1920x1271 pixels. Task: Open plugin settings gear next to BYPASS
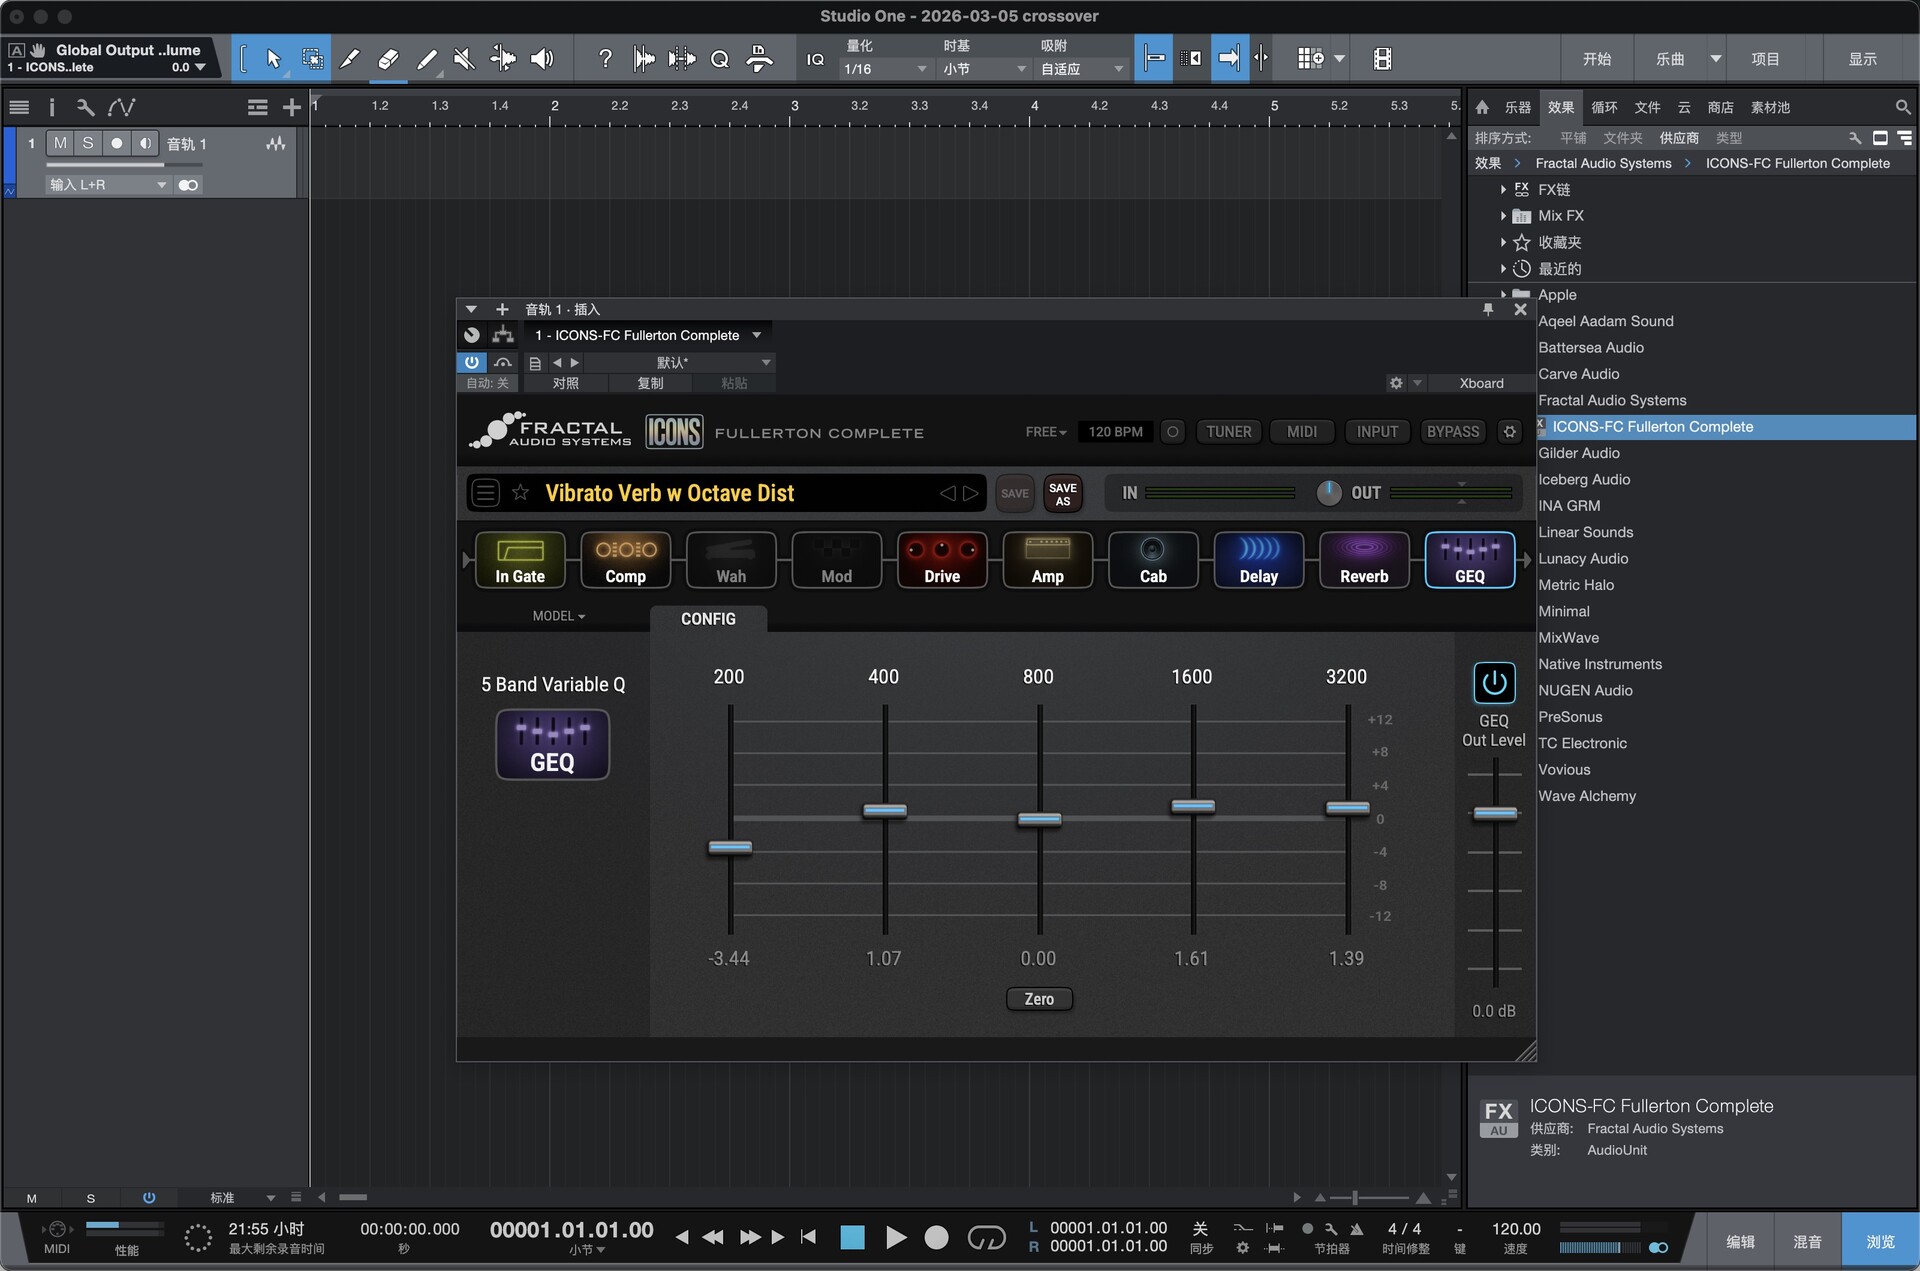(x=1510, y=432)
